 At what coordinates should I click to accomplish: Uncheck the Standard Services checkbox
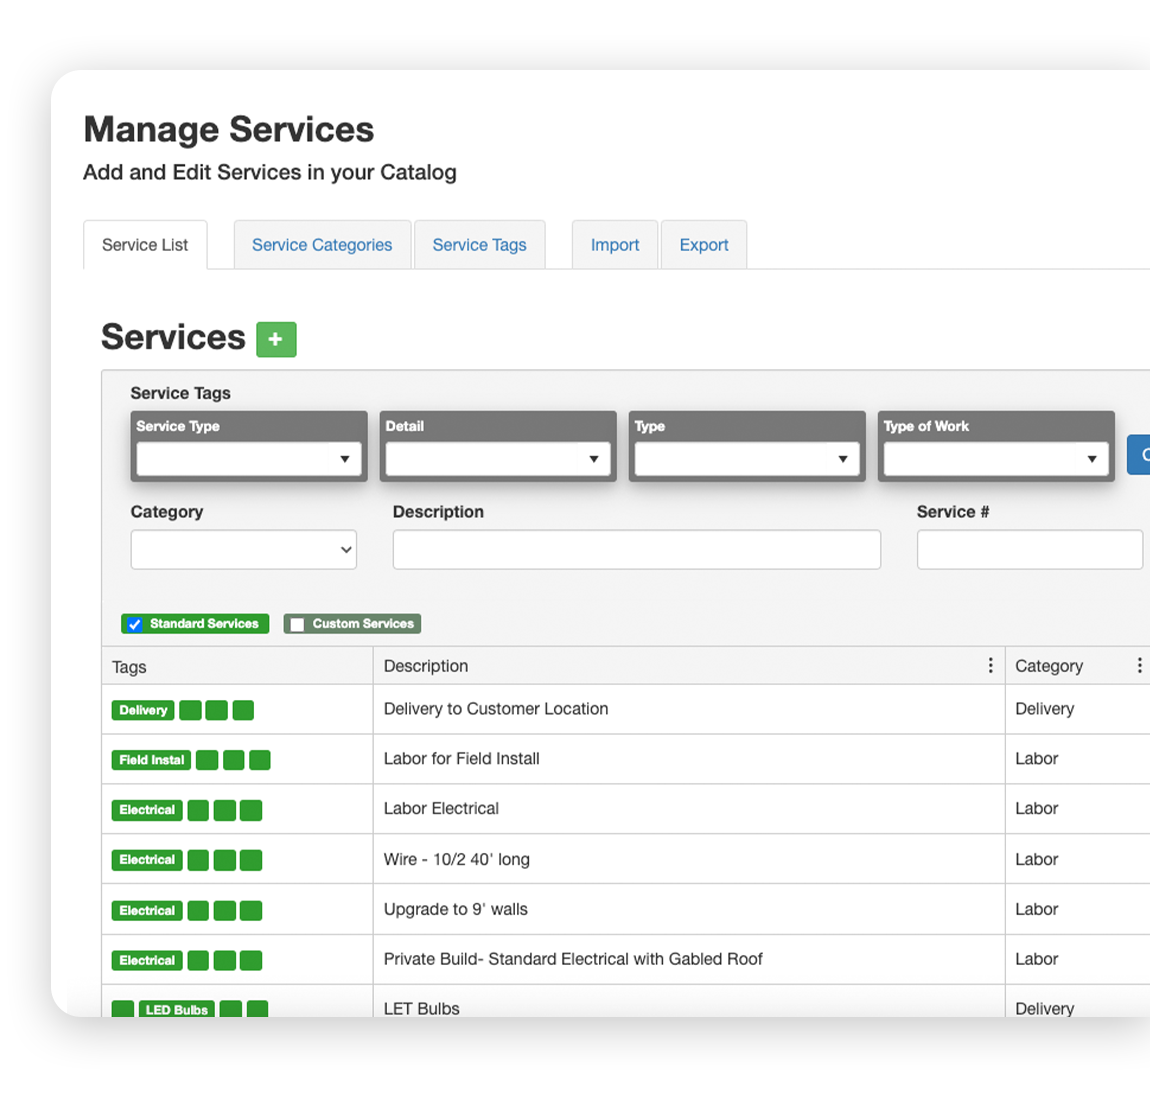click(134, 624)
